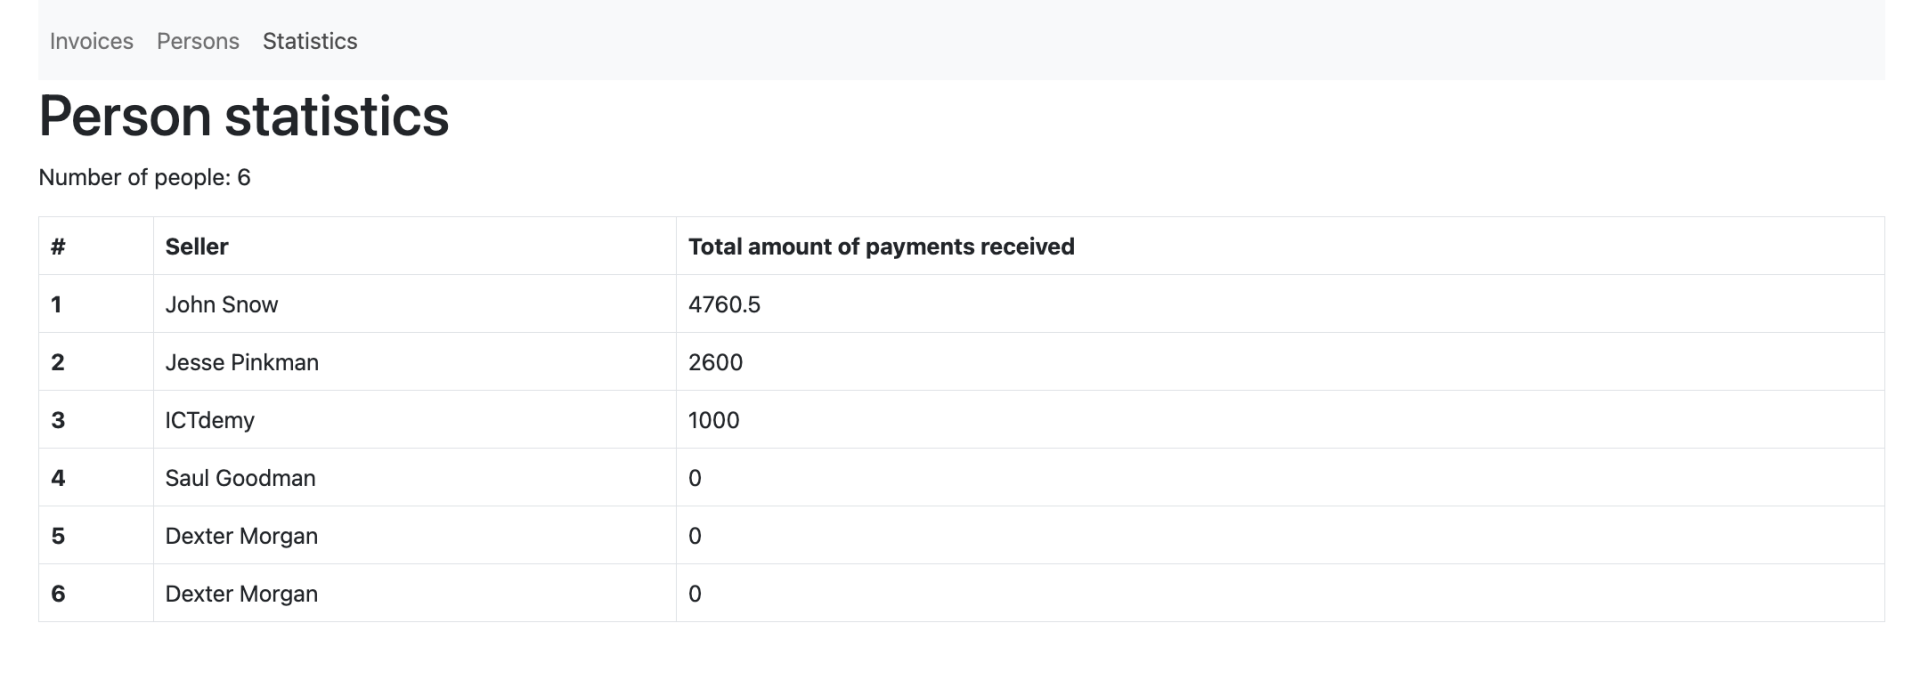1920x696 pixels.
Task: Open the Invoices navigation link
Action: tap(91, 41)
